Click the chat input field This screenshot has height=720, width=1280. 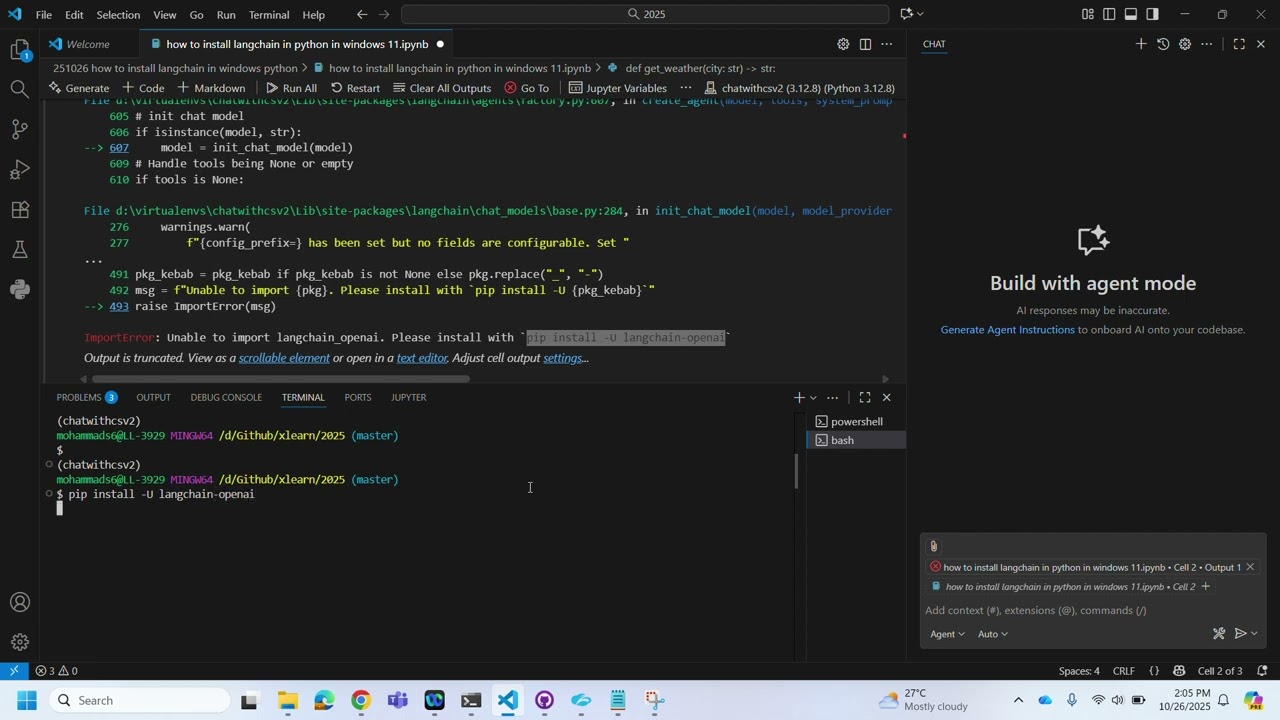coord(1093,611)
